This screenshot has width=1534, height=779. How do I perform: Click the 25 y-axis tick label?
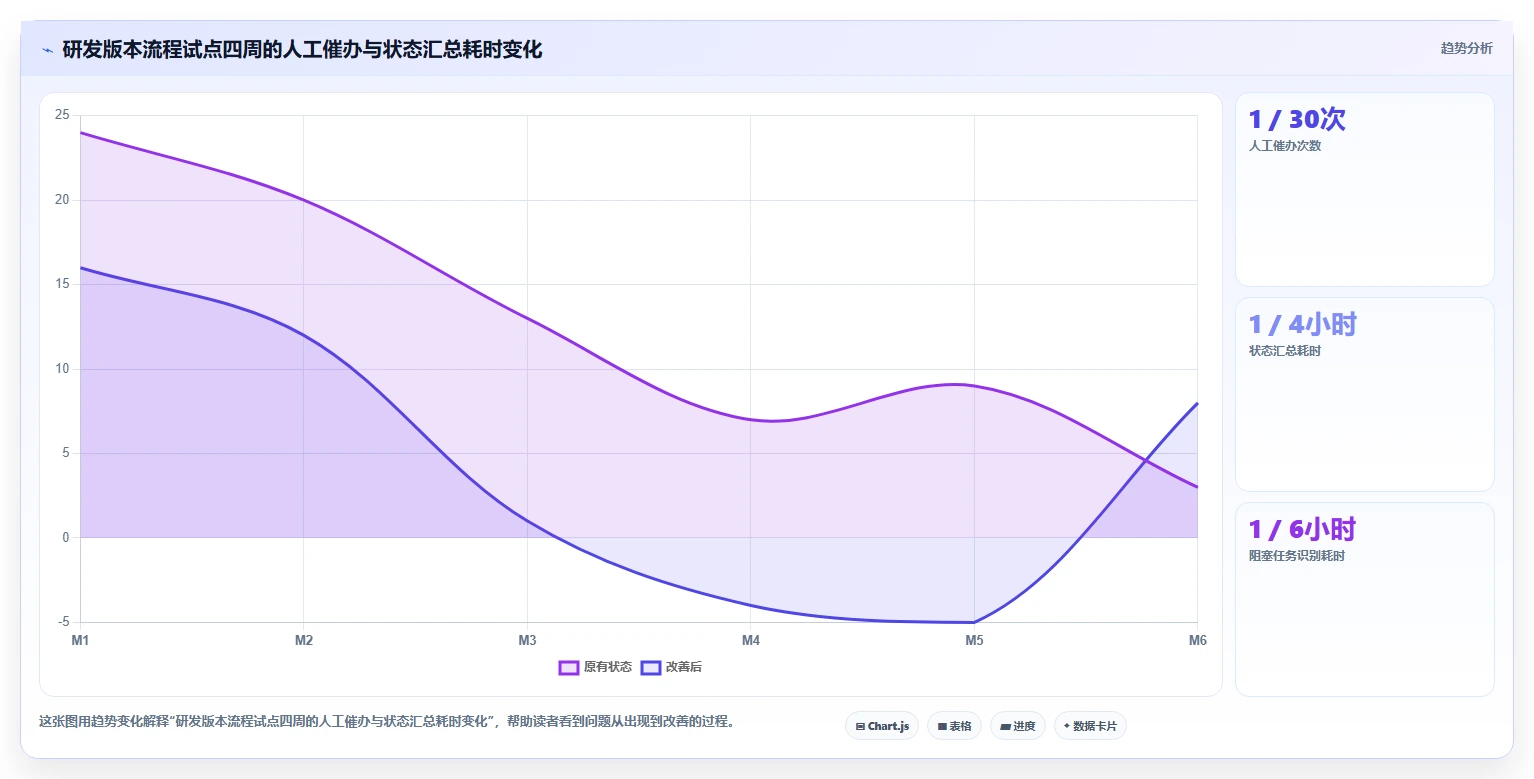pos(62,115)
